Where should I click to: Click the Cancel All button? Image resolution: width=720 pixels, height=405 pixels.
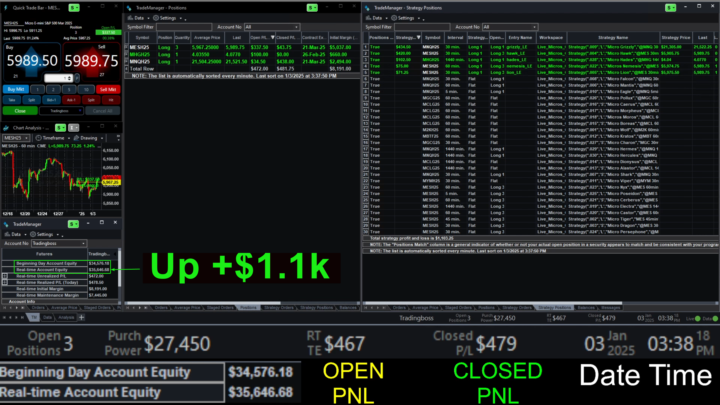[x=102, y=111]
